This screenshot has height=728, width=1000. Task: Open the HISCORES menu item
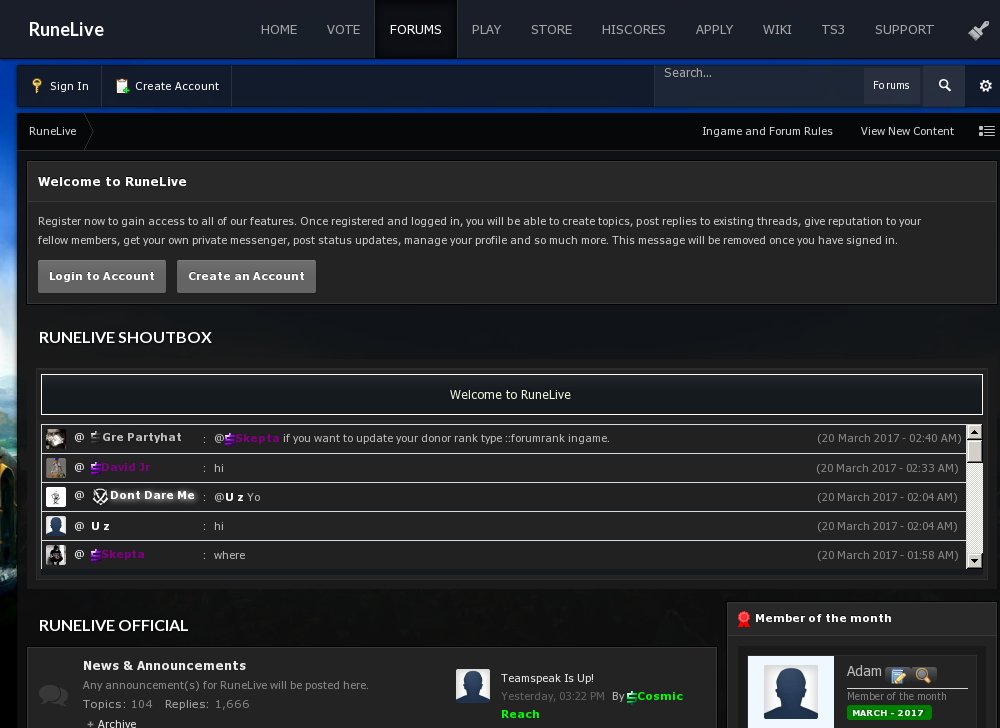(x=633, y=29)
